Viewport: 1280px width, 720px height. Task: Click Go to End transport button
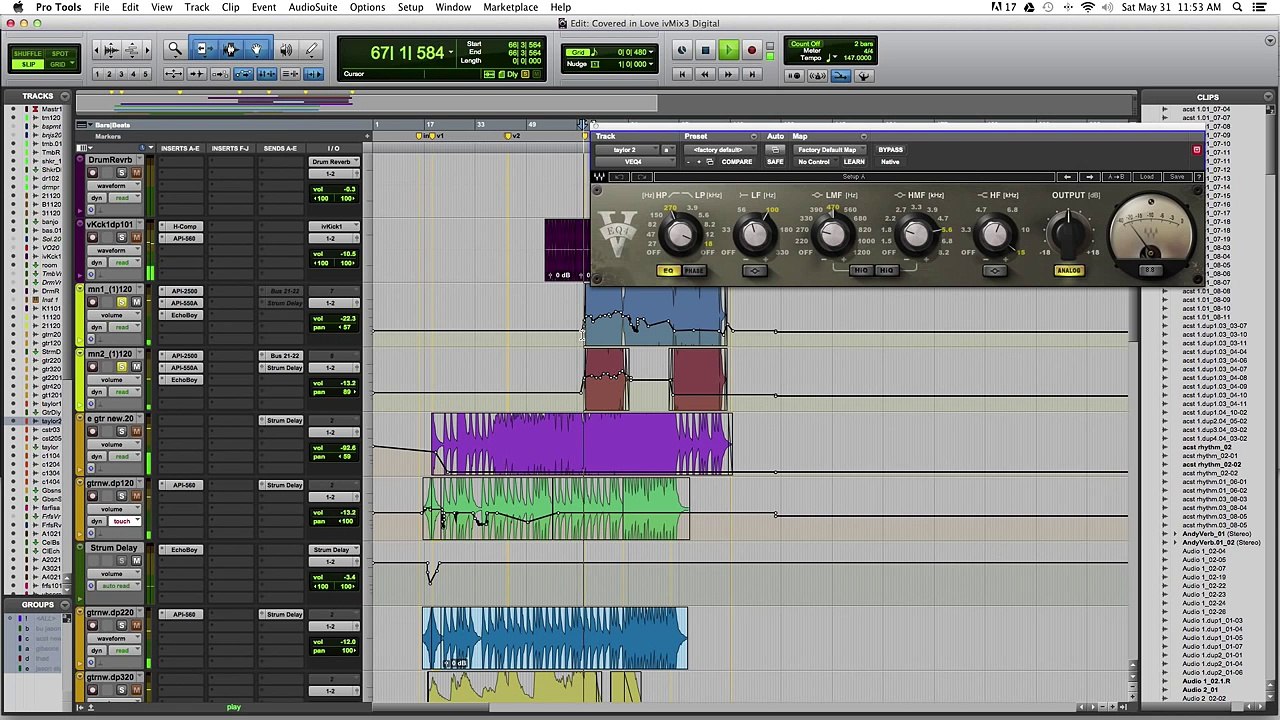(x=752, y=74)
